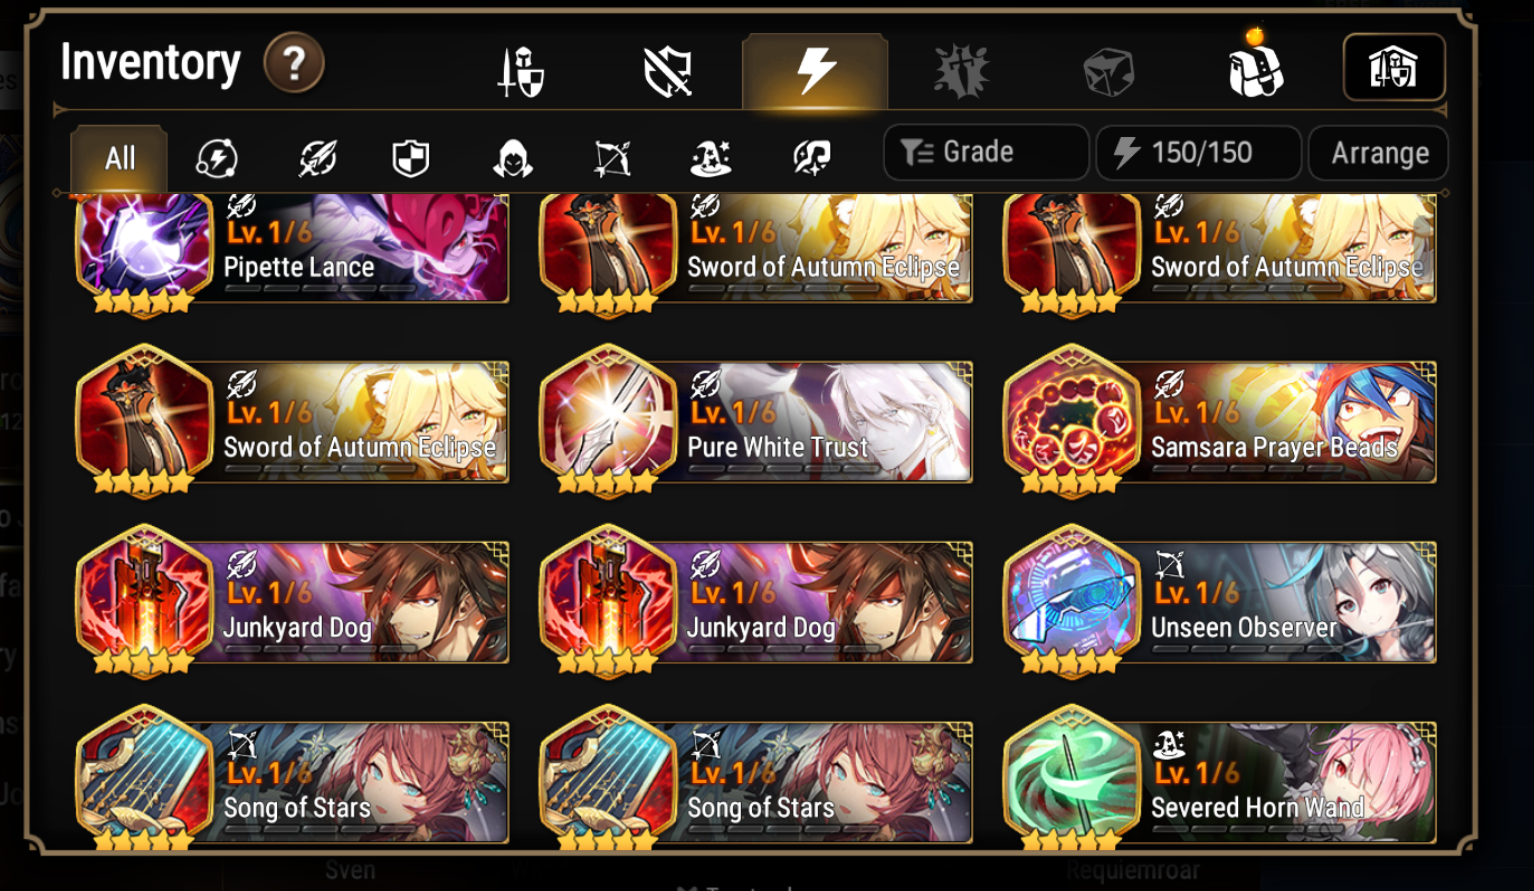Filter artifacts by Warrior class icon
Viewport: 1534px width, 891px height.
317,158
